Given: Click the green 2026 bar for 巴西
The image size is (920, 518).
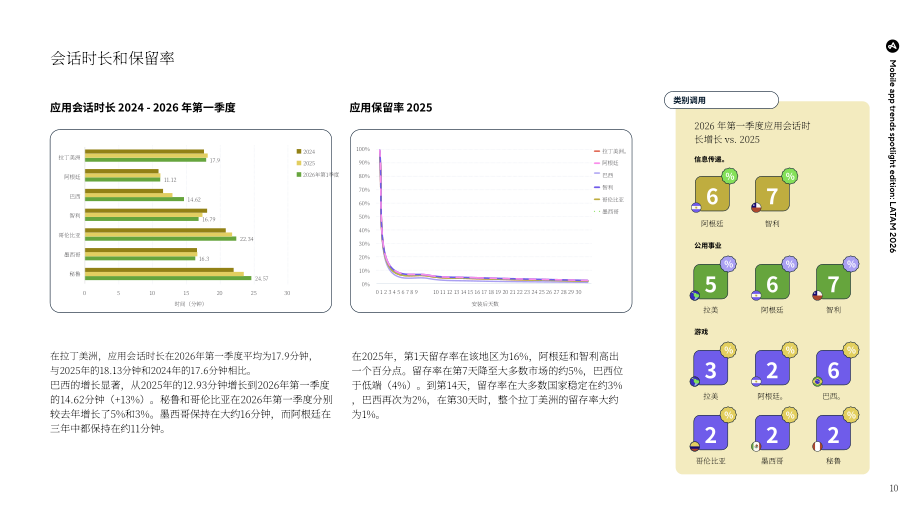Looking at the screenshot, I should tap(134, 199).
